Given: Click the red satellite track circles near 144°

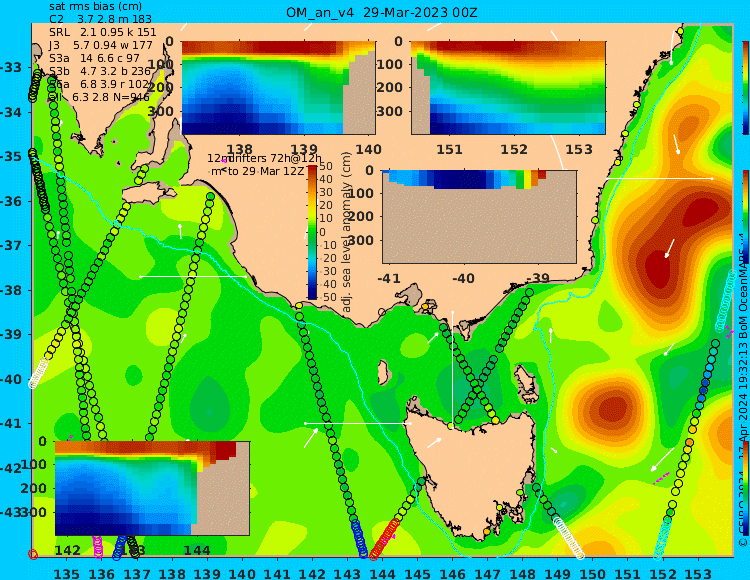Looking at the screenshot, I should pyautogui.click(x=385, y=539).
